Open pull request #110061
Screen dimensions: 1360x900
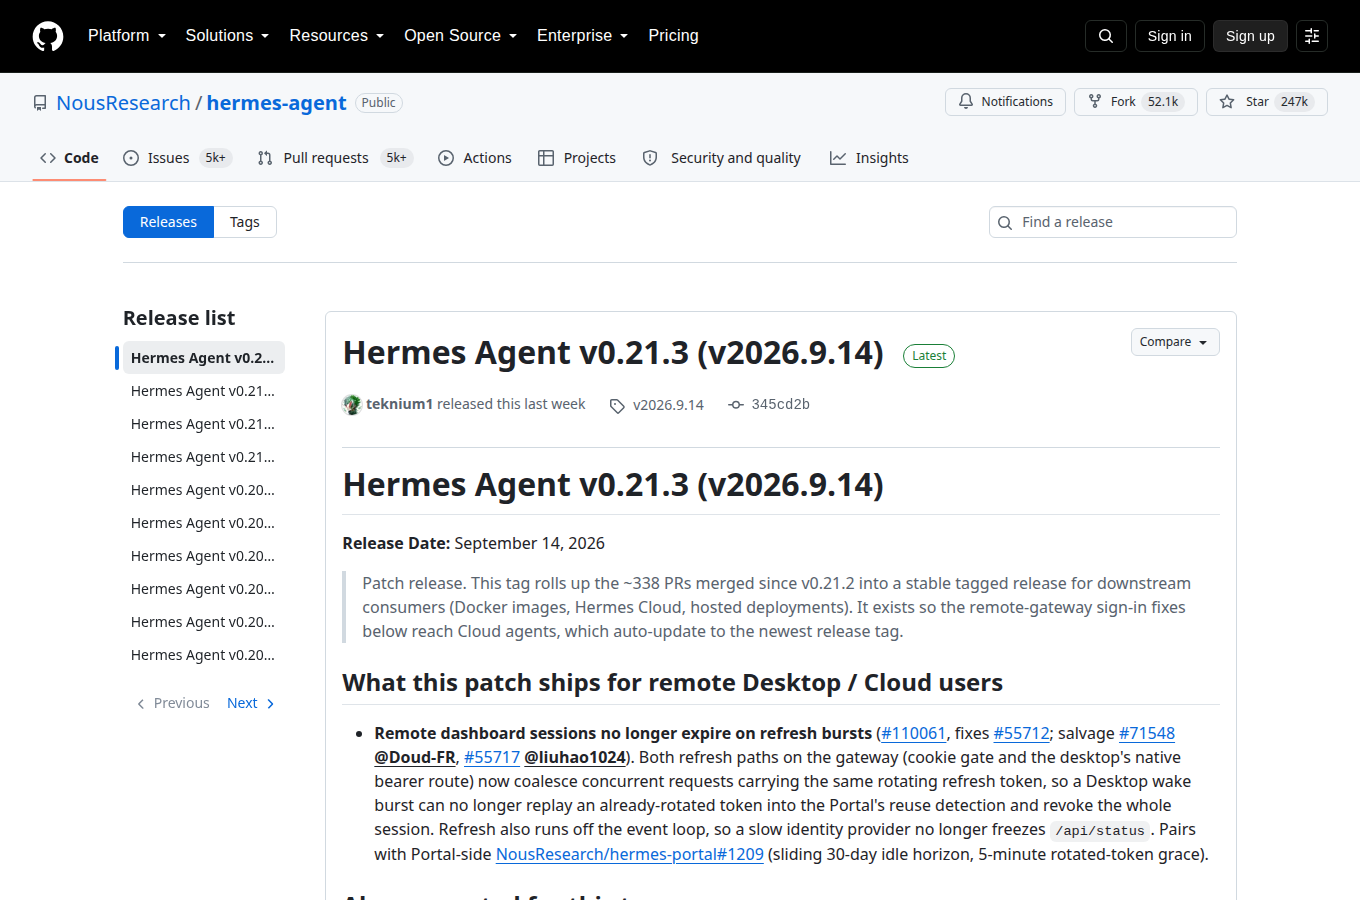tap(914, 733)
